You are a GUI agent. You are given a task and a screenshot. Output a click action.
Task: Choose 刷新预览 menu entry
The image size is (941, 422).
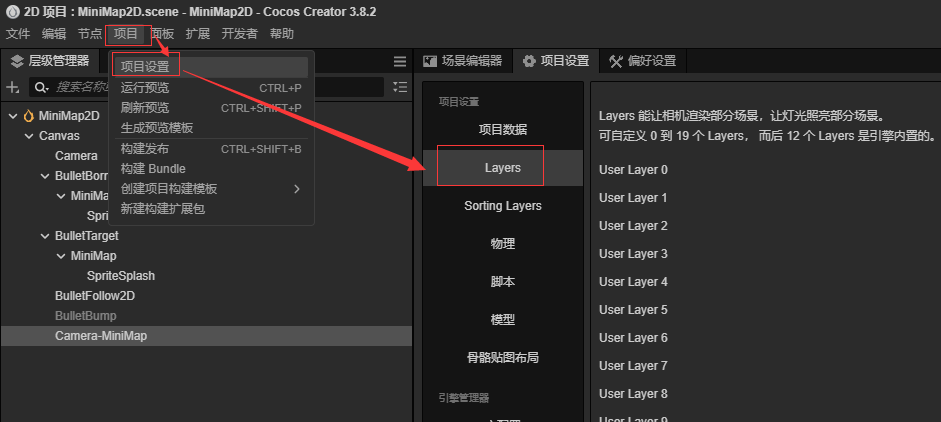tap(211, 108)
